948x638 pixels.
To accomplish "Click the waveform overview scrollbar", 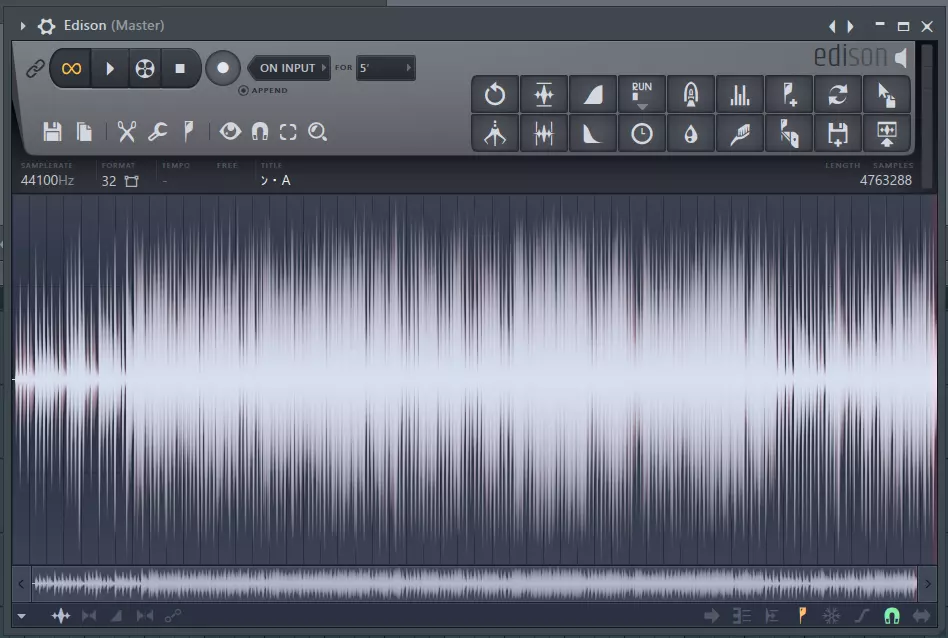I will 474,582.
